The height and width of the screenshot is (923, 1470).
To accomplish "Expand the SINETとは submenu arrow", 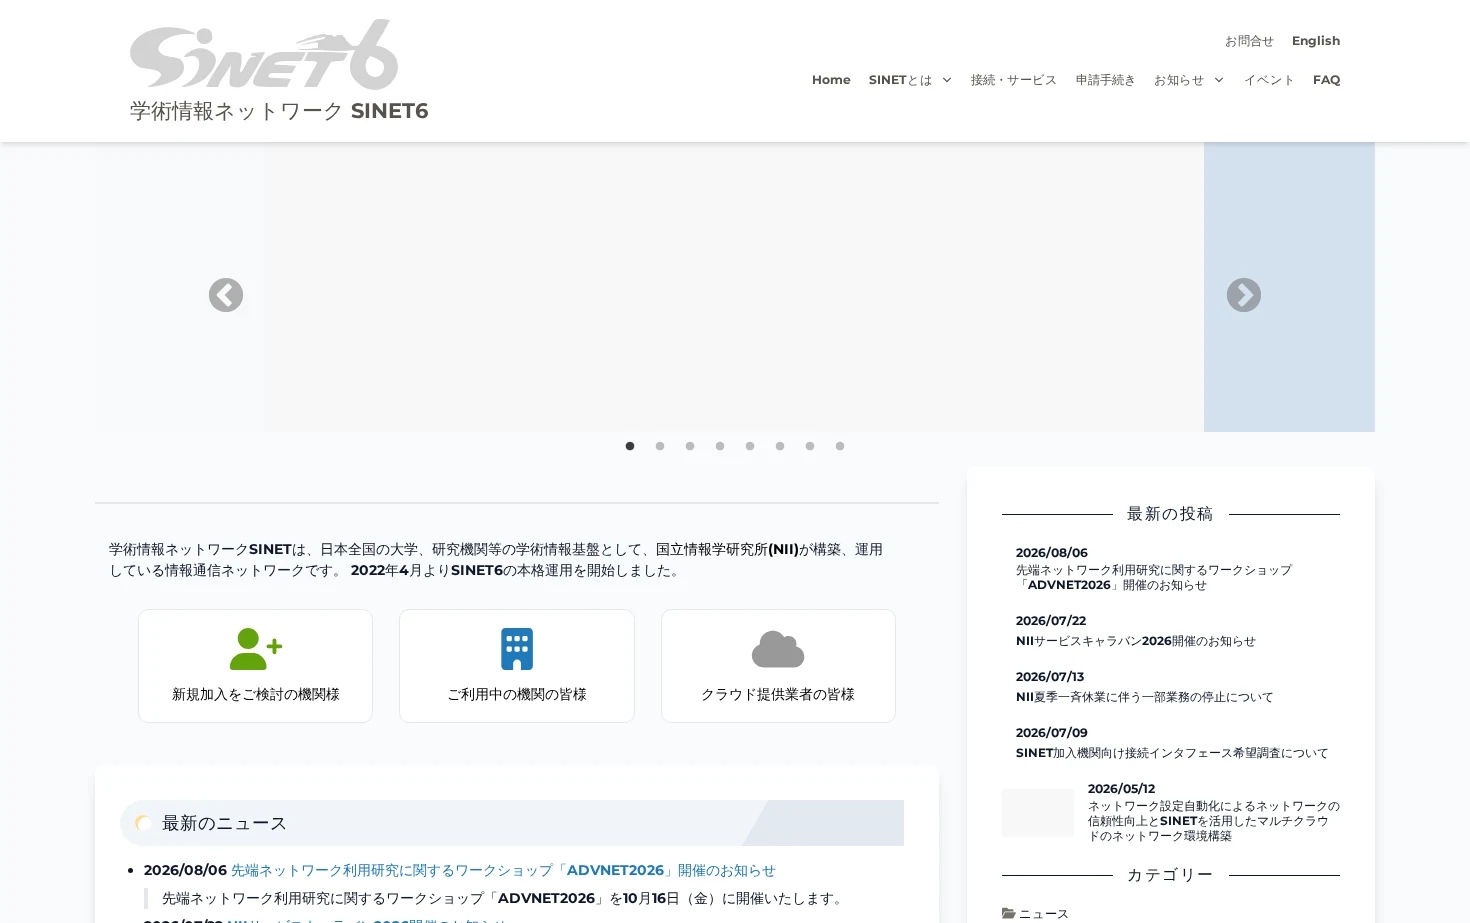I will 947,80.
